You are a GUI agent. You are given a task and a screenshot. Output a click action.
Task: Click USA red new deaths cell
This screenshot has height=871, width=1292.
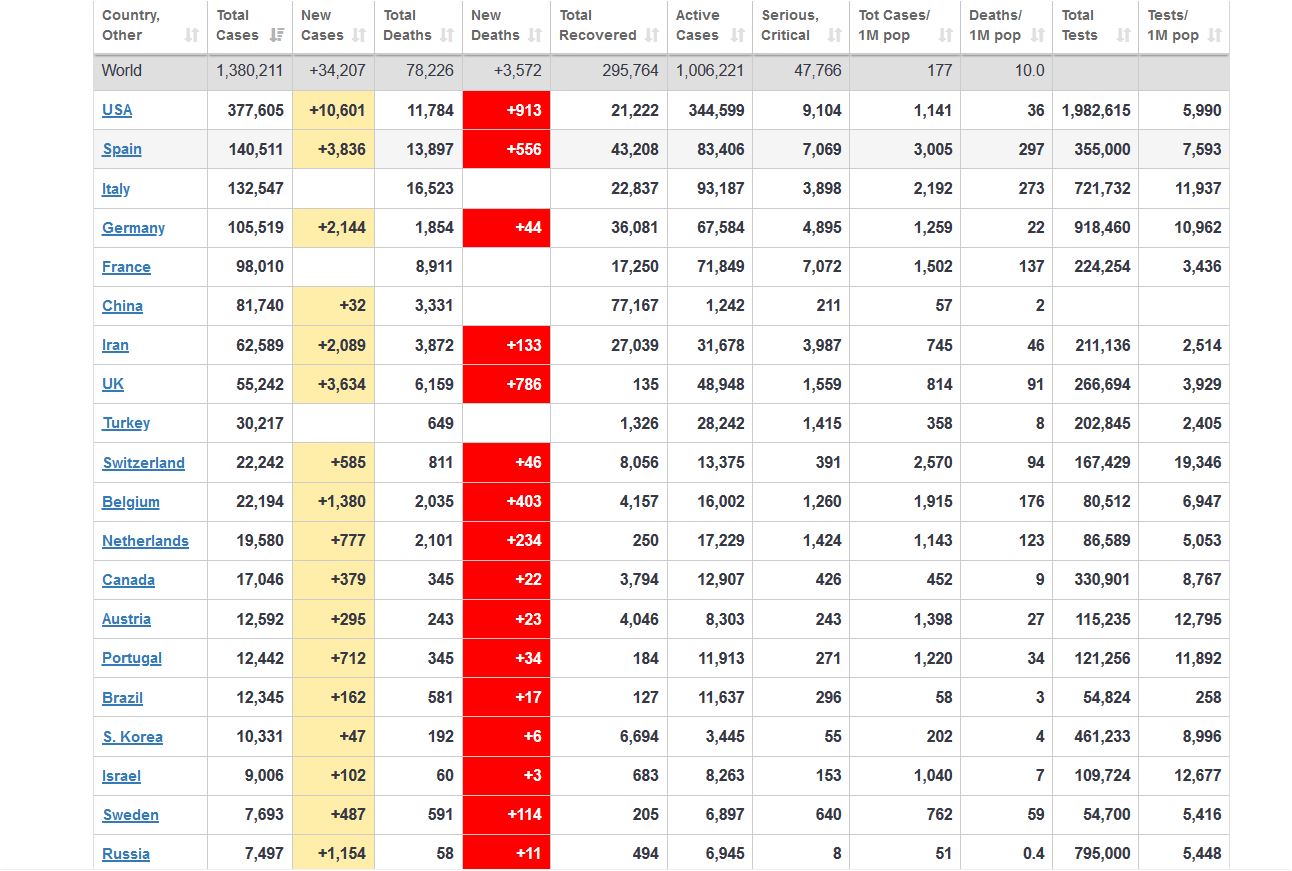(506, 110)
